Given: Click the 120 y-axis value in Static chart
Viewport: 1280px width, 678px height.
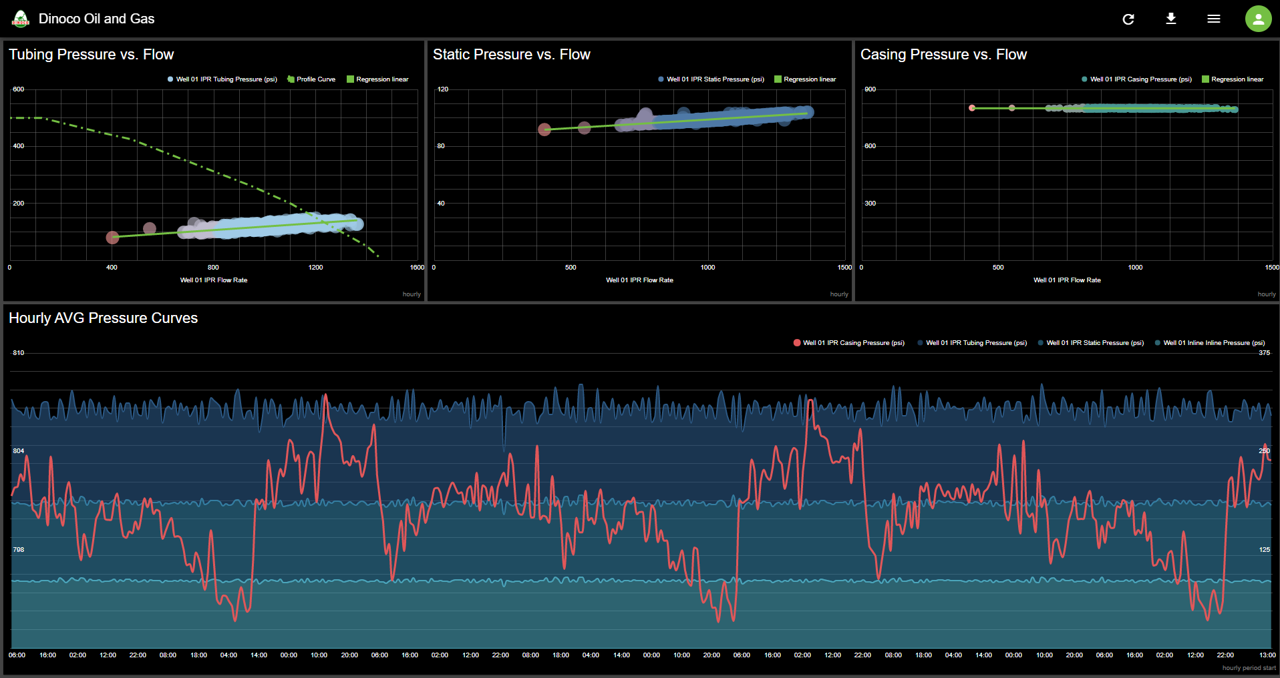Looking at the screenshot, I should [442, 89].
